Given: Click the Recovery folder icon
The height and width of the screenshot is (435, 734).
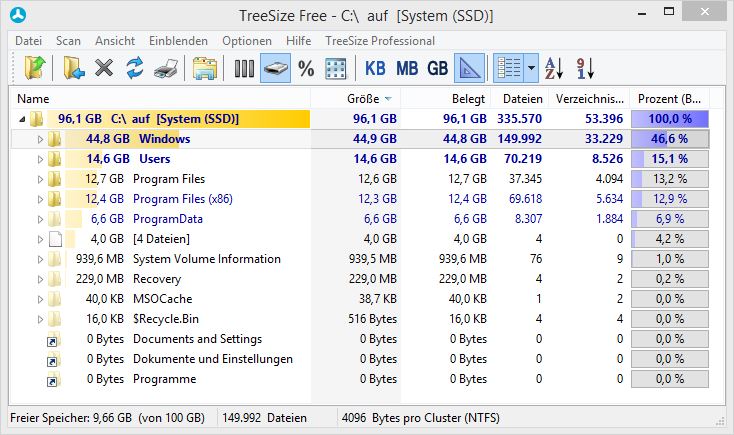Looking at the screenshot, I should [x=54, y=279].
